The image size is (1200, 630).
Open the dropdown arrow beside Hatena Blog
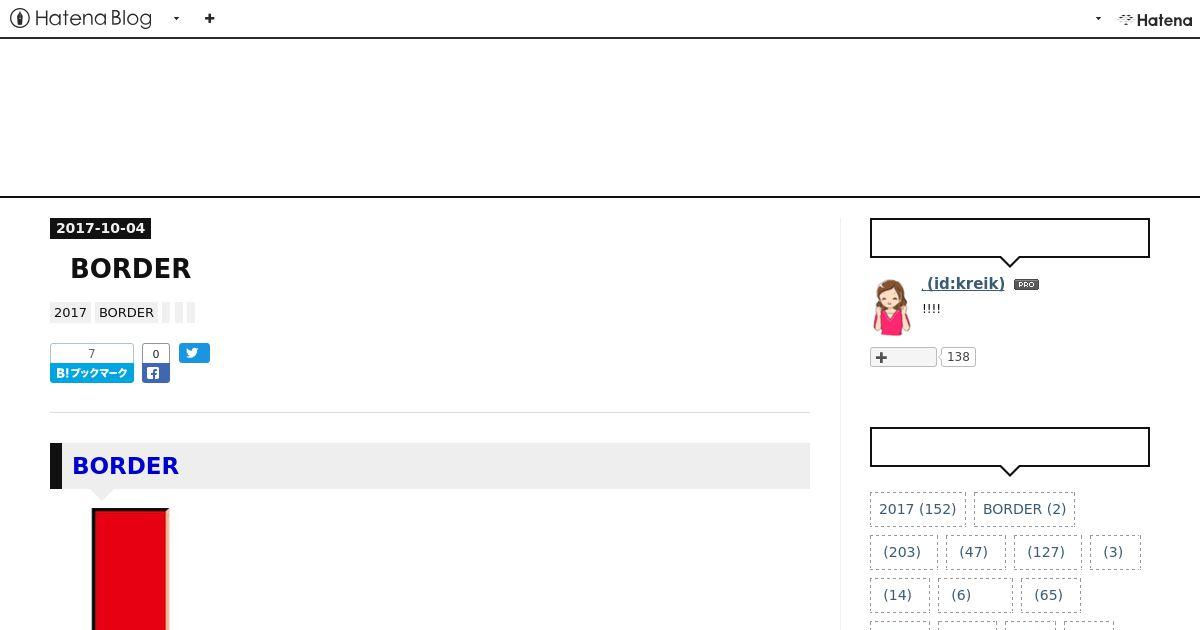coord(176,18)
